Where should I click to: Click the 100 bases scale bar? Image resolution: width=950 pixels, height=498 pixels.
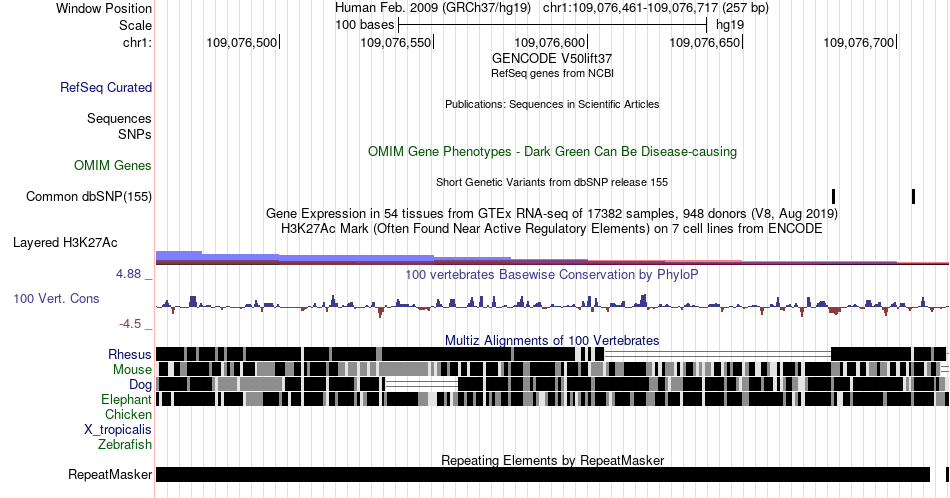click(x=553, y=25)
